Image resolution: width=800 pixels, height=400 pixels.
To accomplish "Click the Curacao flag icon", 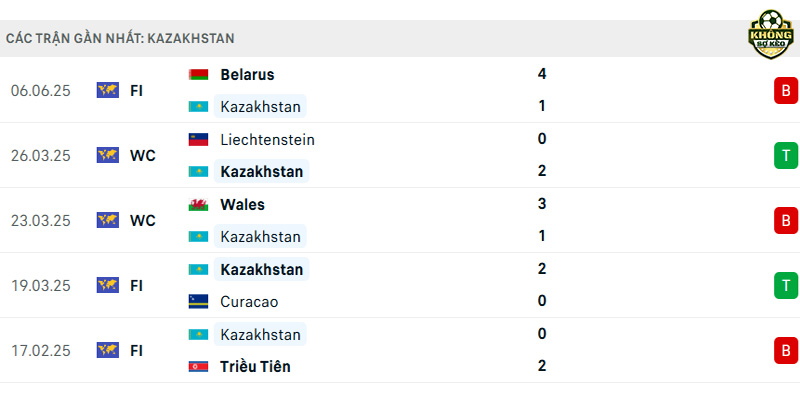I will [x=198, y=302].
